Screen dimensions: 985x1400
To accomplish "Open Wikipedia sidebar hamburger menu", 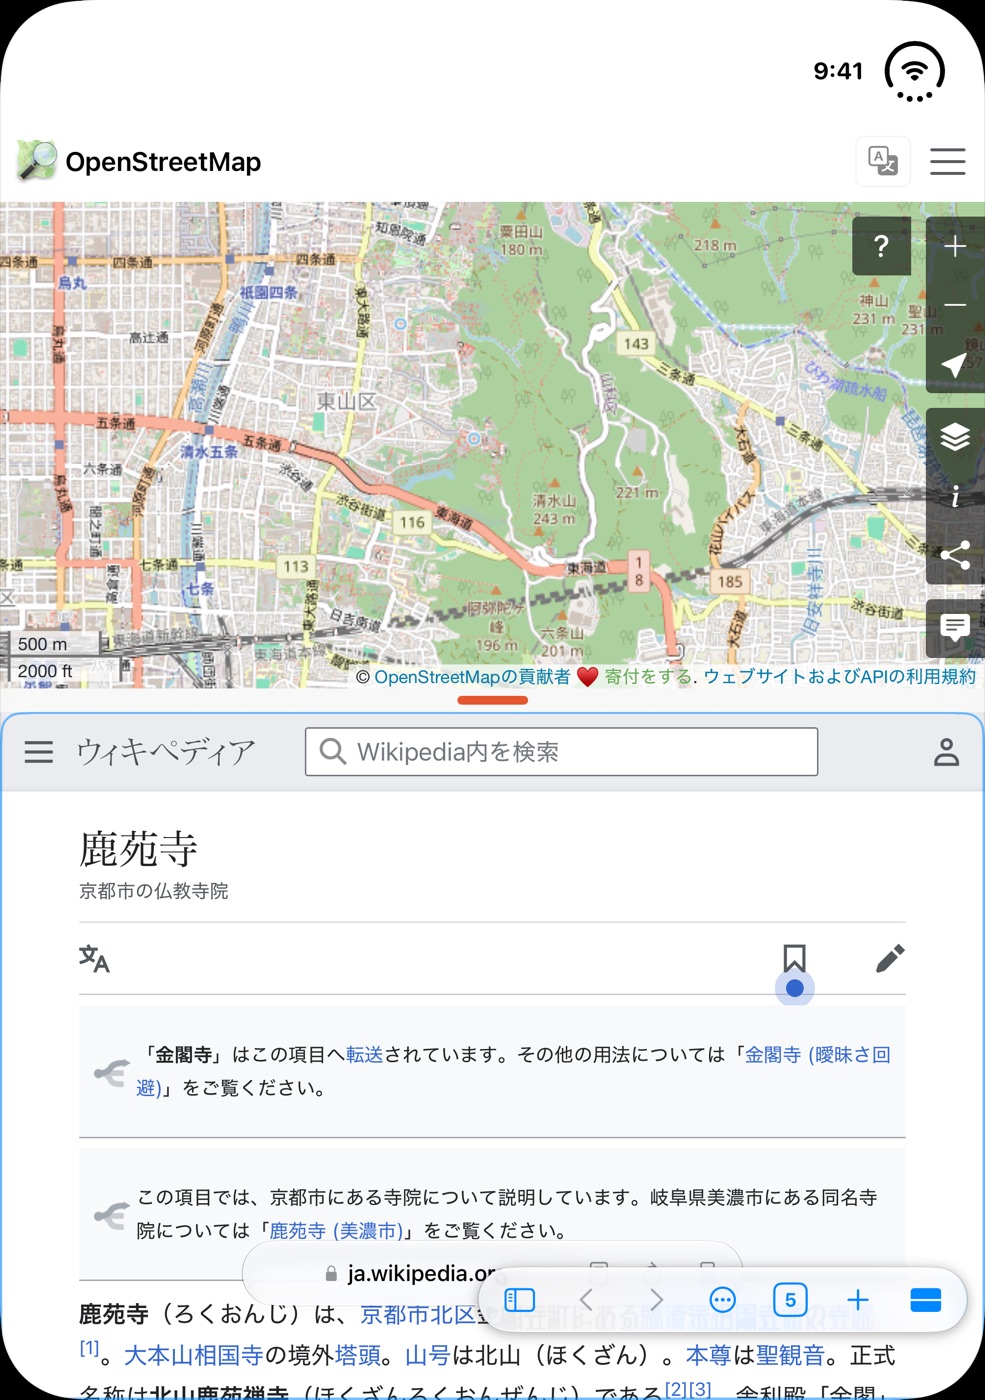I will coord(39,752).
